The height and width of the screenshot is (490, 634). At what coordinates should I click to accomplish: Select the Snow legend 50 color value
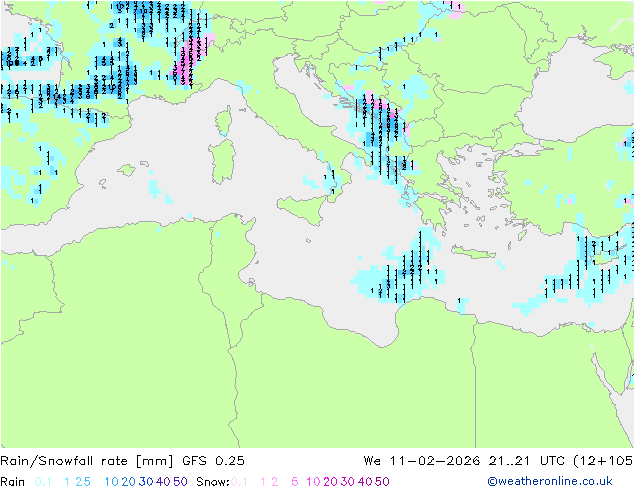pyautogui.click(x=383, y=482)
